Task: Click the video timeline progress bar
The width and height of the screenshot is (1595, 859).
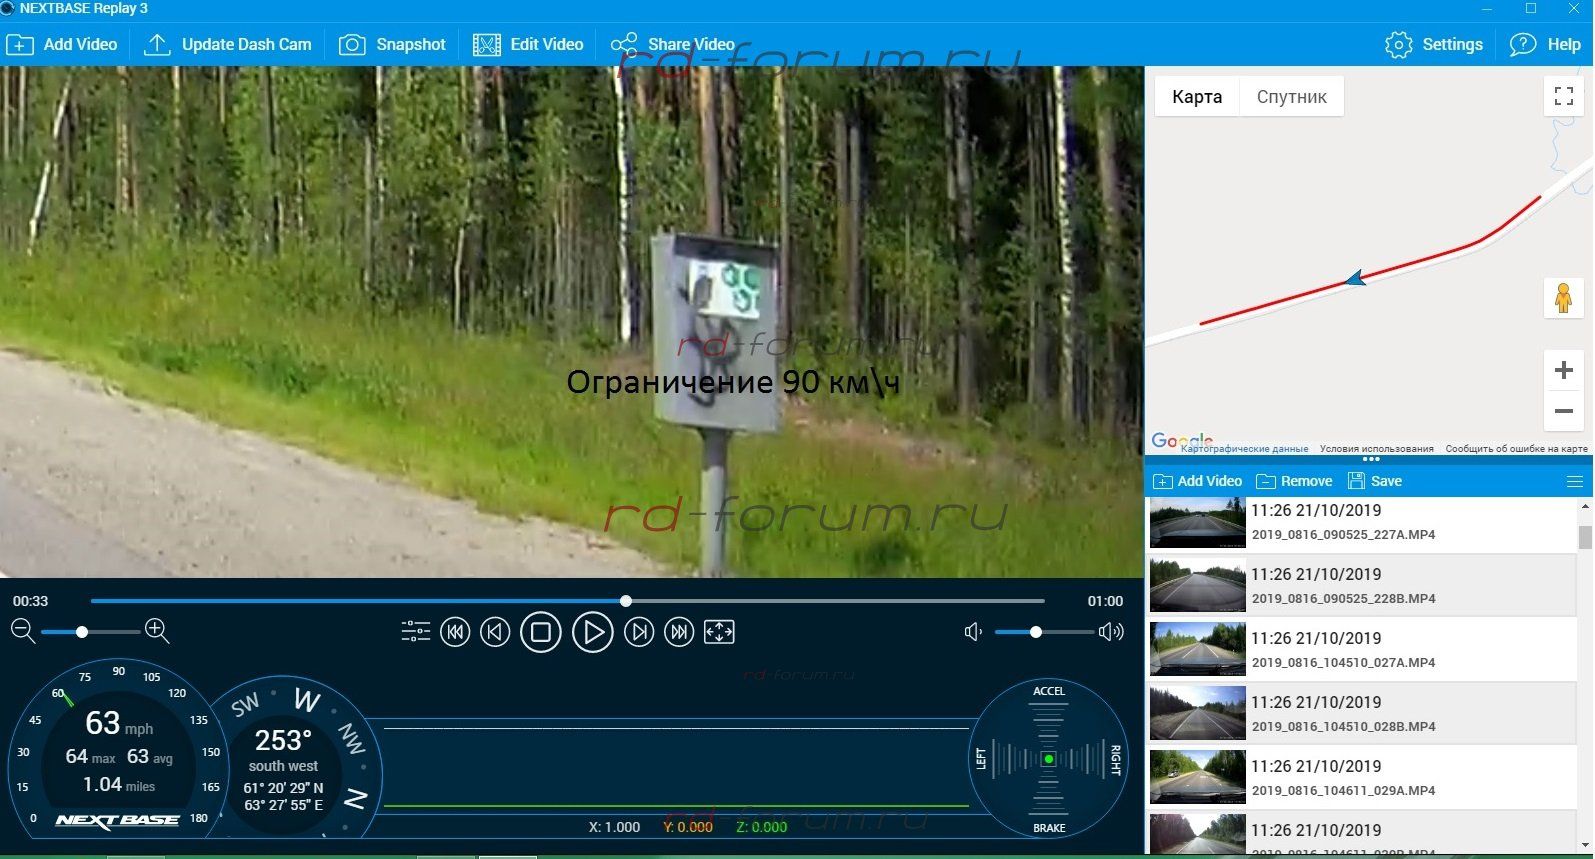Action: [567, 601]
